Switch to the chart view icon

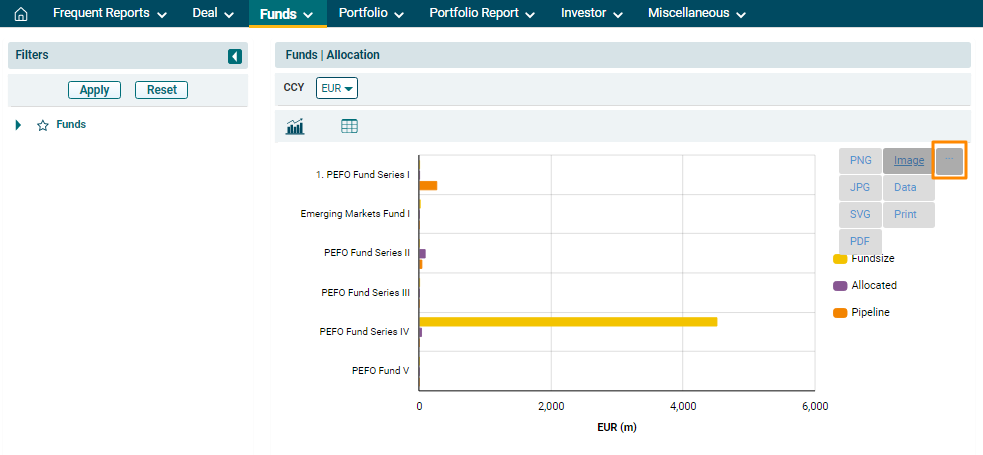295,126
